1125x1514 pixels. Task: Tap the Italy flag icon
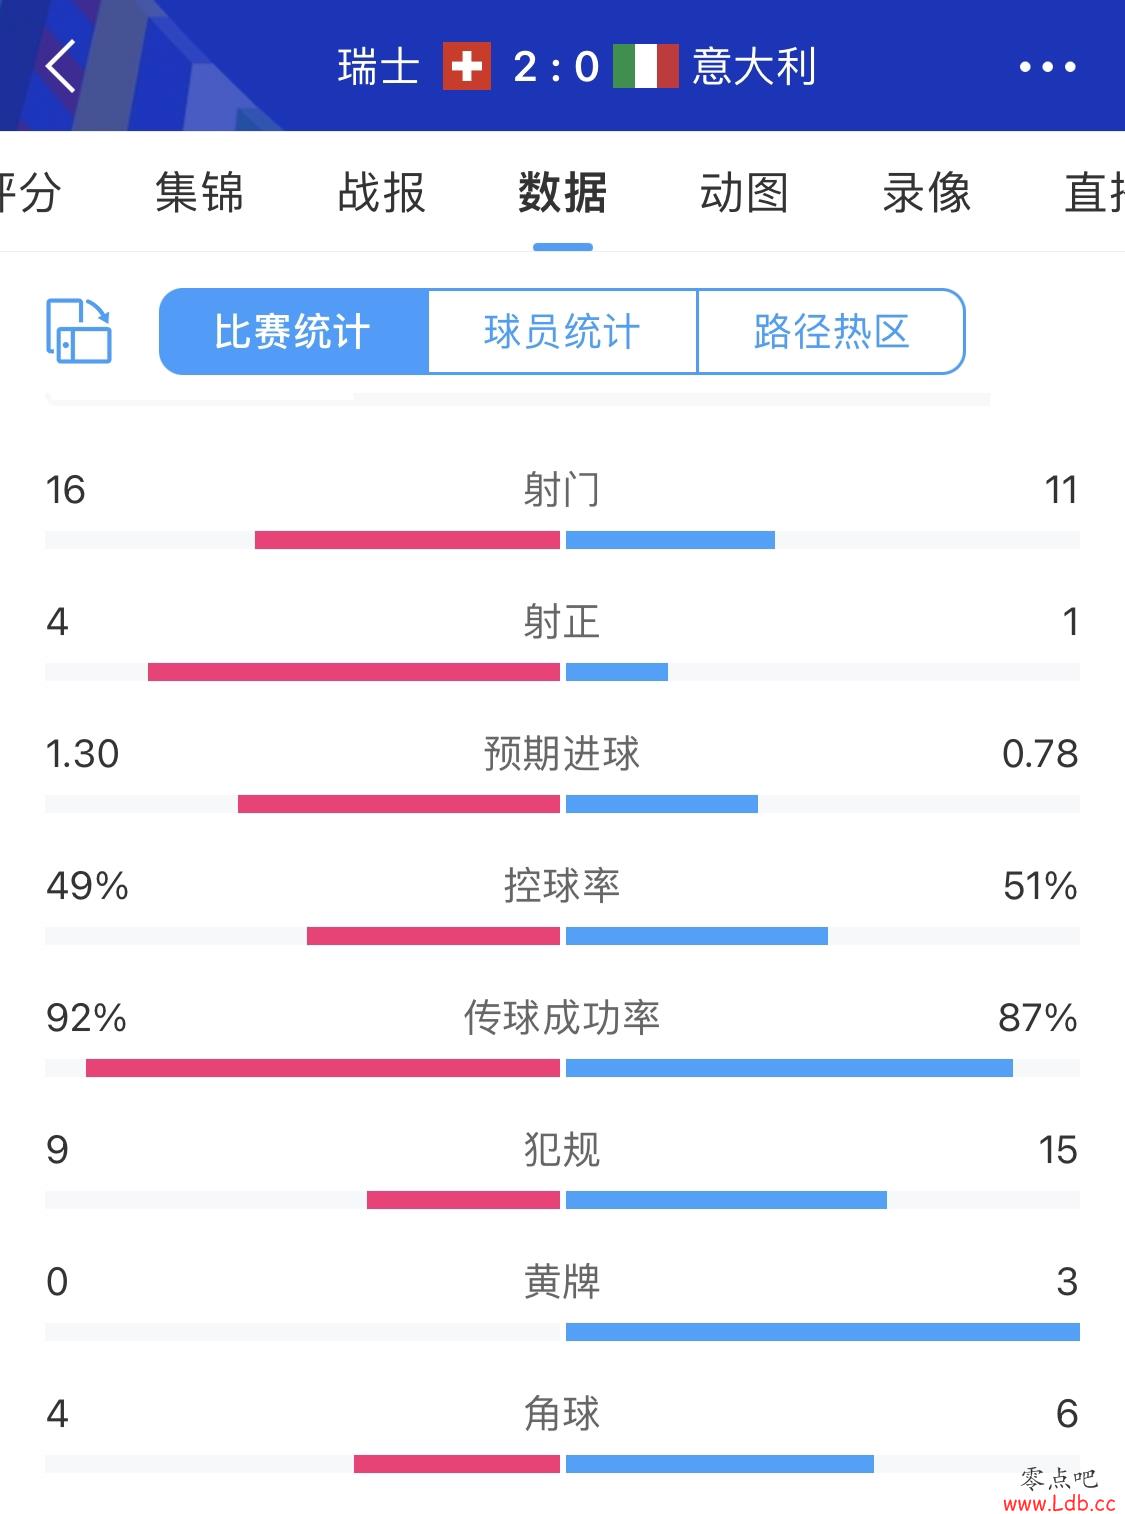(645, 67)
